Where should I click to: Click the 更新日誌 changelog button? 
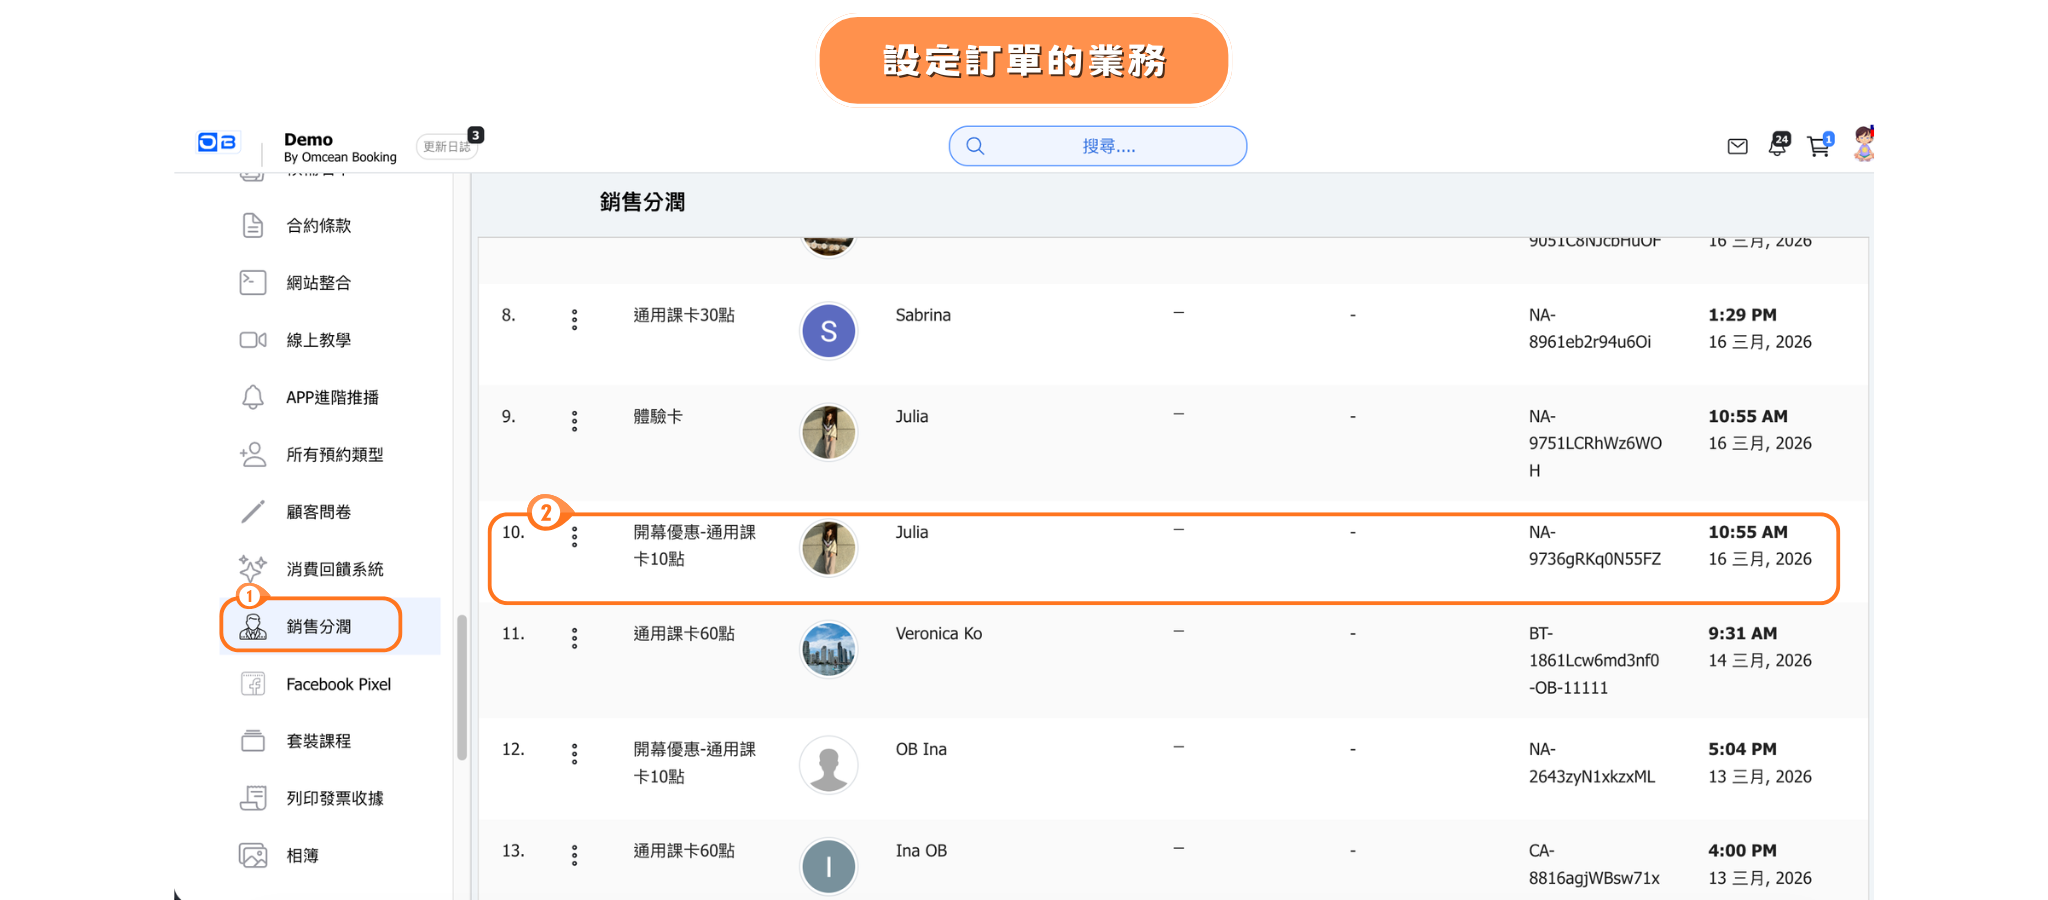[x=446, y=147]
